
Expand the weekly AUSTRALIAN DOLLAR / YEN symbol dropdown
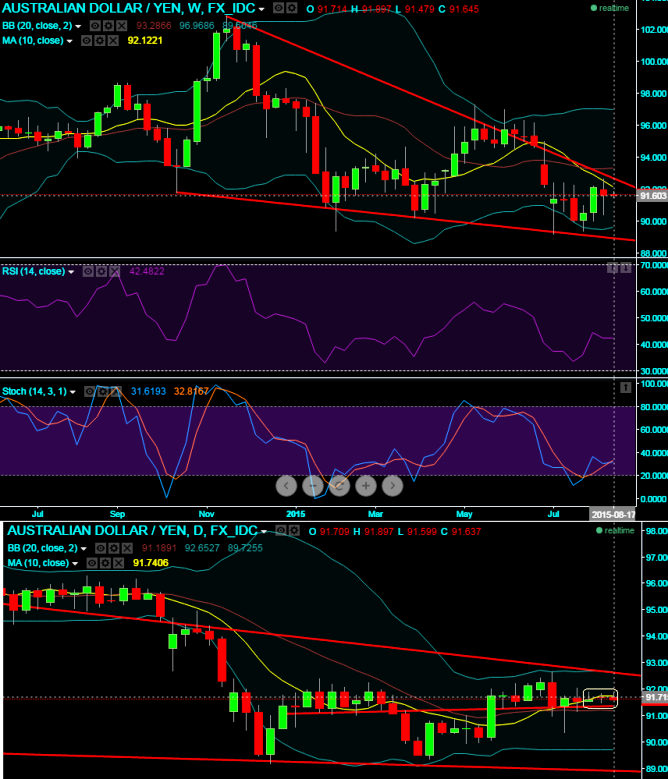[x=261, y=9]
